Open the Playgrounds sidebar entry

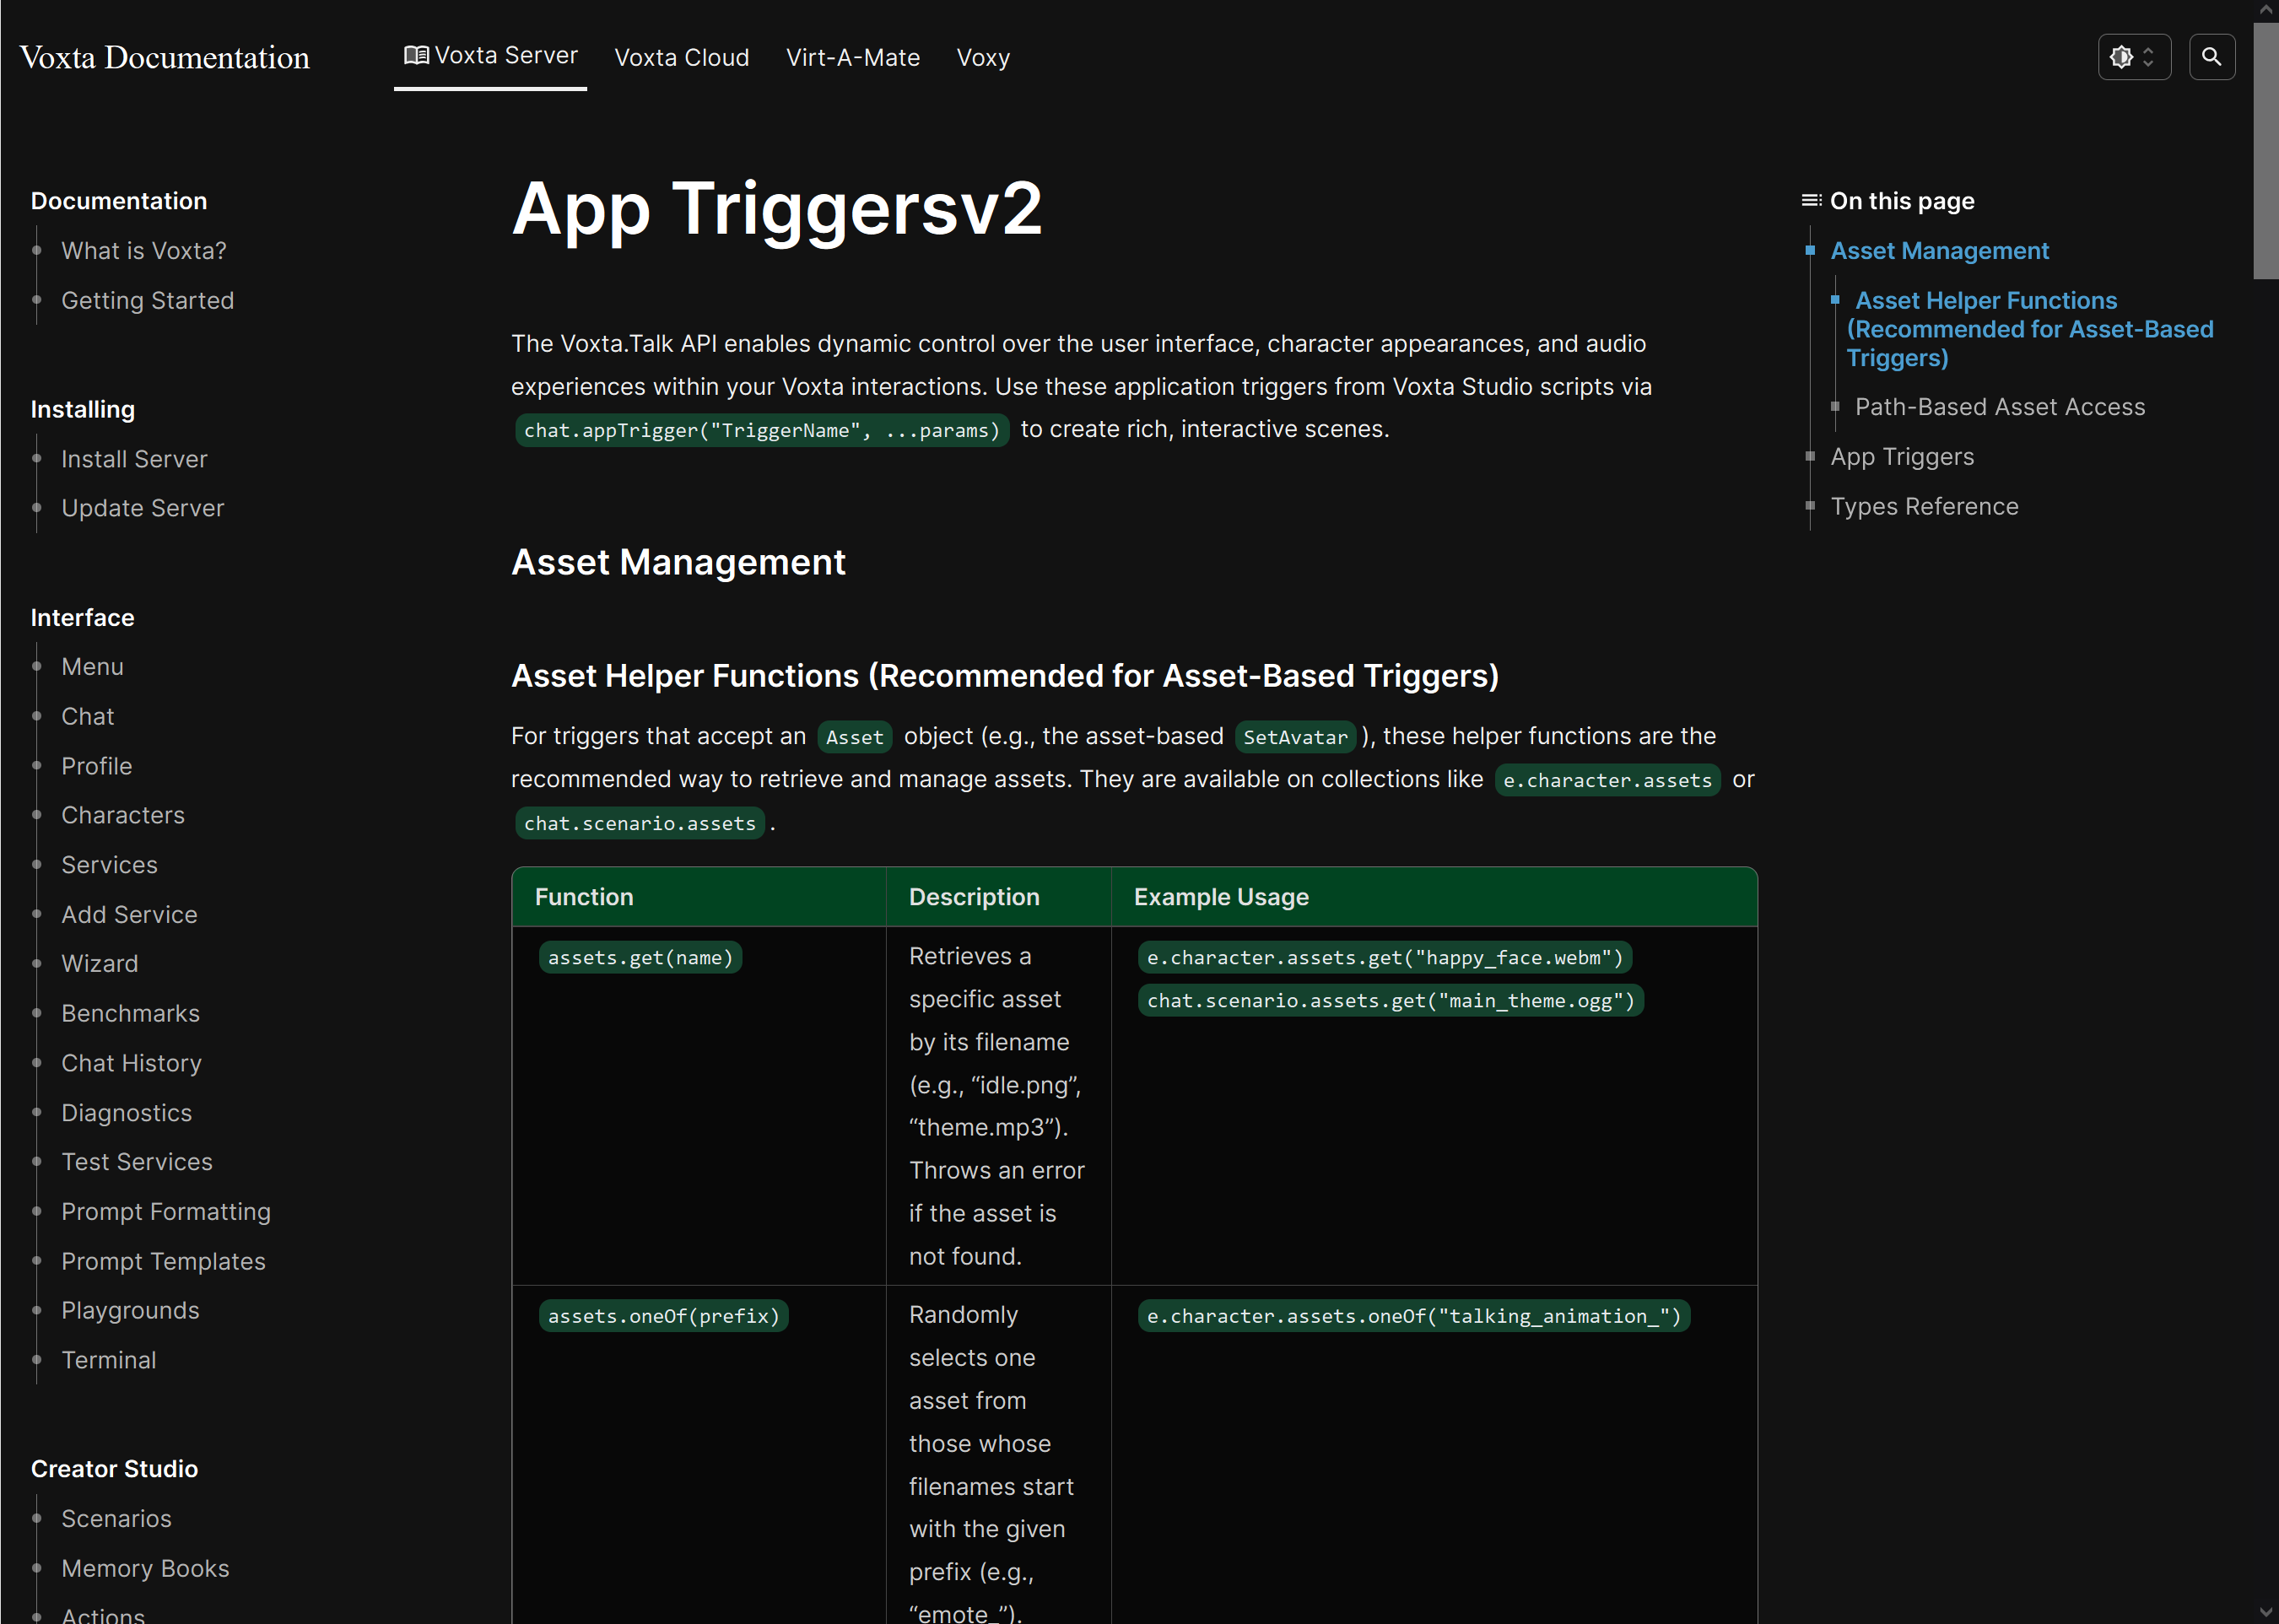coord(130,1310)
